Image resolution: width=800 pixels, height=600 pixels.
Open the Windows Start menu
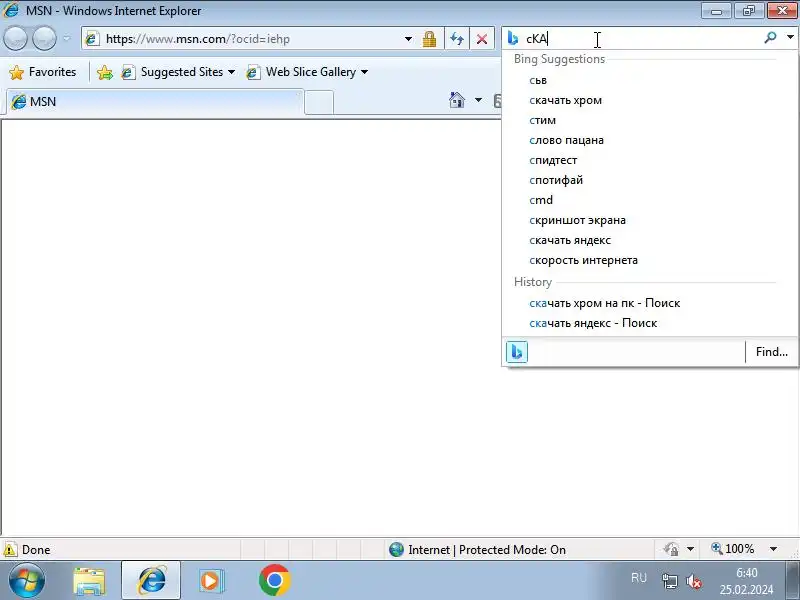pyautogui.click(x=27, y=580)
